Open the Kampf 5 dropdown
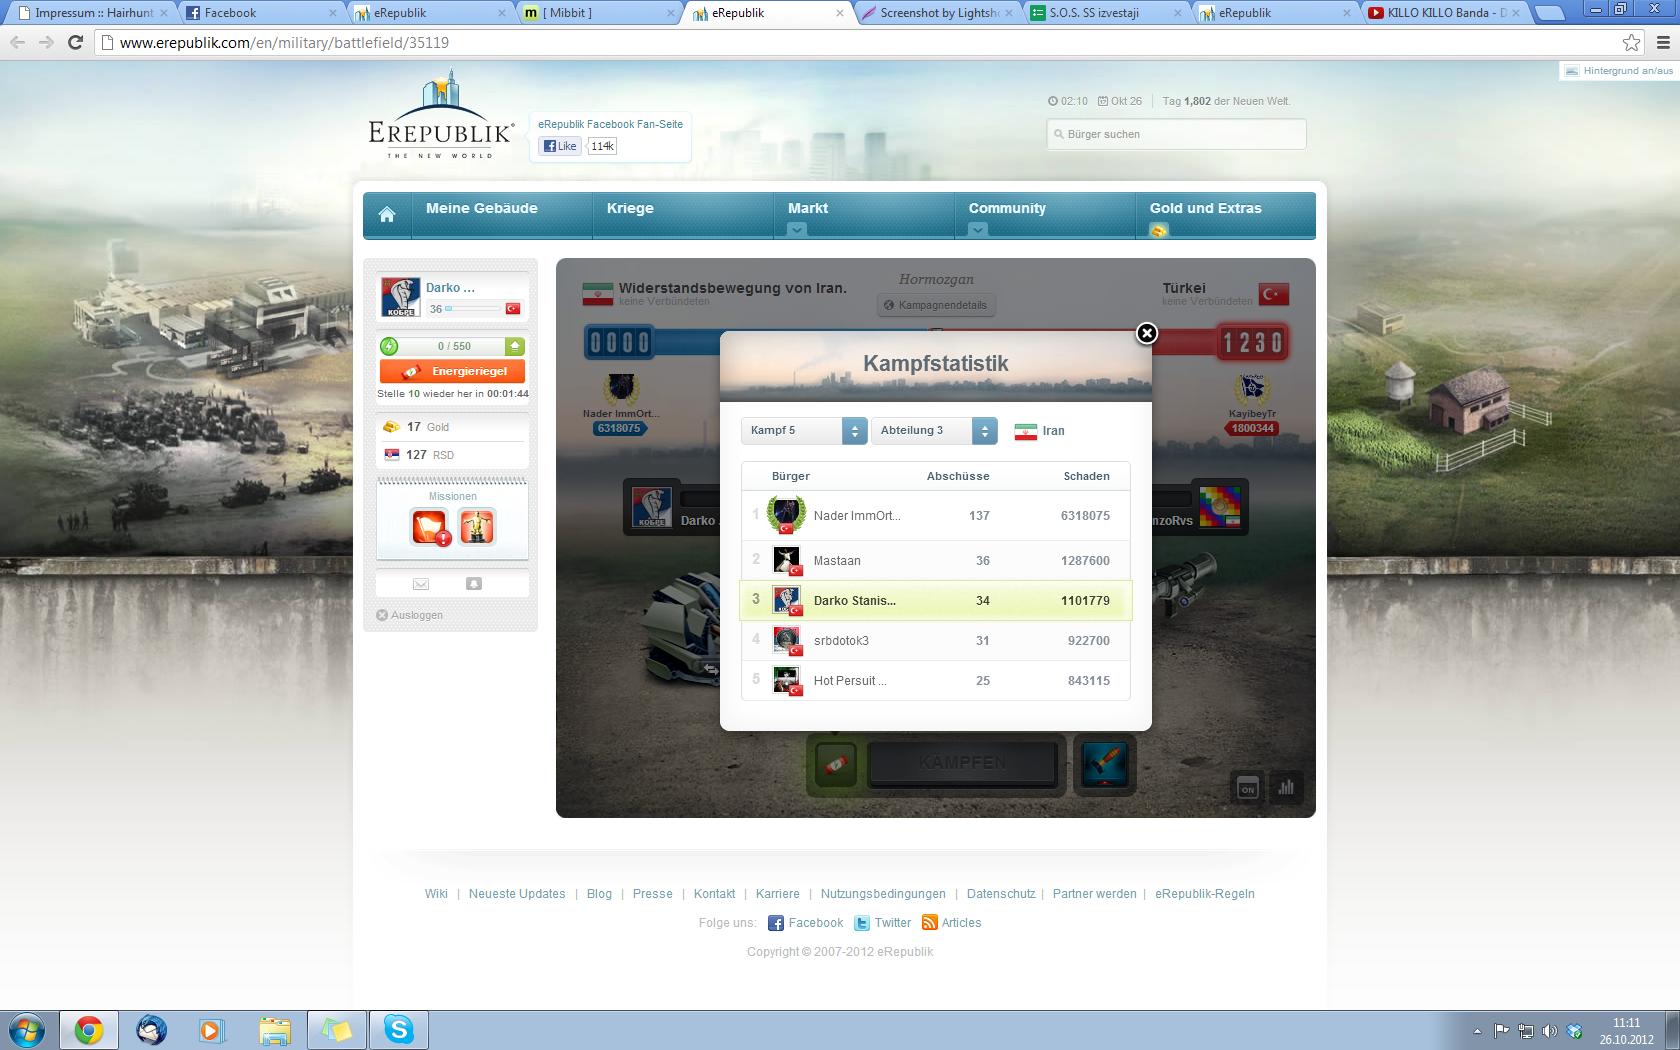 [x=803, y=430]
